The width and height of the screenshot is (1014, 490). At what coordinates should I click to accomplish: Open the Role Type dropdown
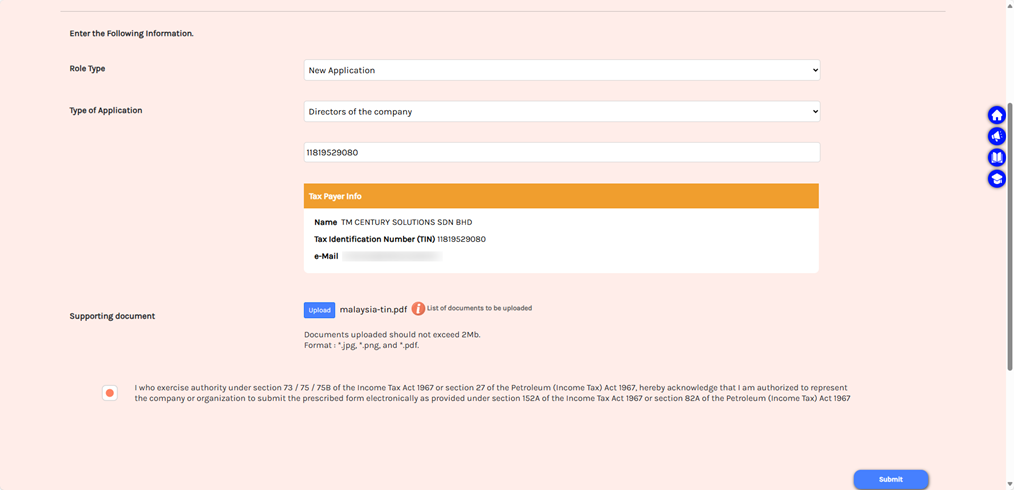[x=562, y=70]
